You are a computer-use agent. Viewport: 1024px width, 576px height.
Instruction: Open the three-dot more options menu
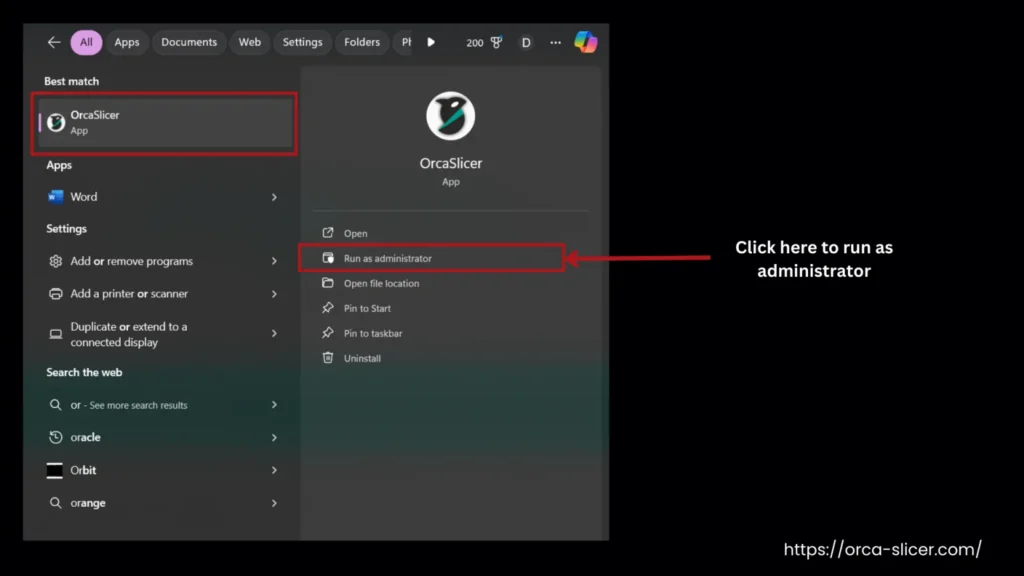(555, 42)
